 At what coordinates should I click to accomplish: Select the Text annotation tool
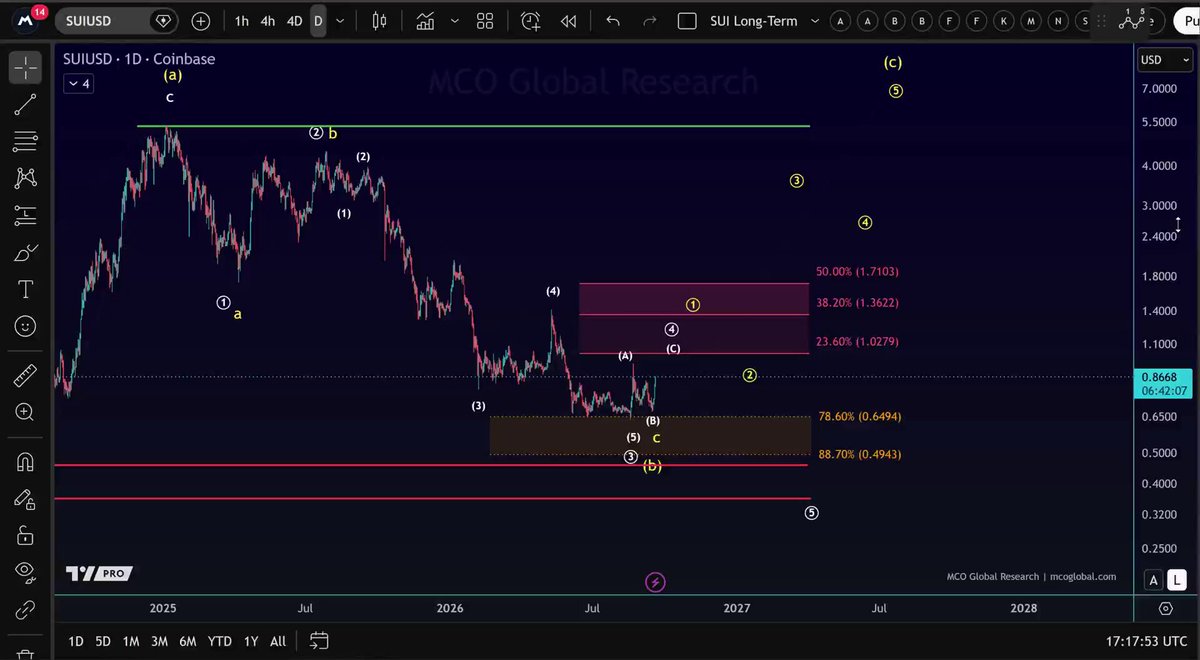click(x=25, y=289)
